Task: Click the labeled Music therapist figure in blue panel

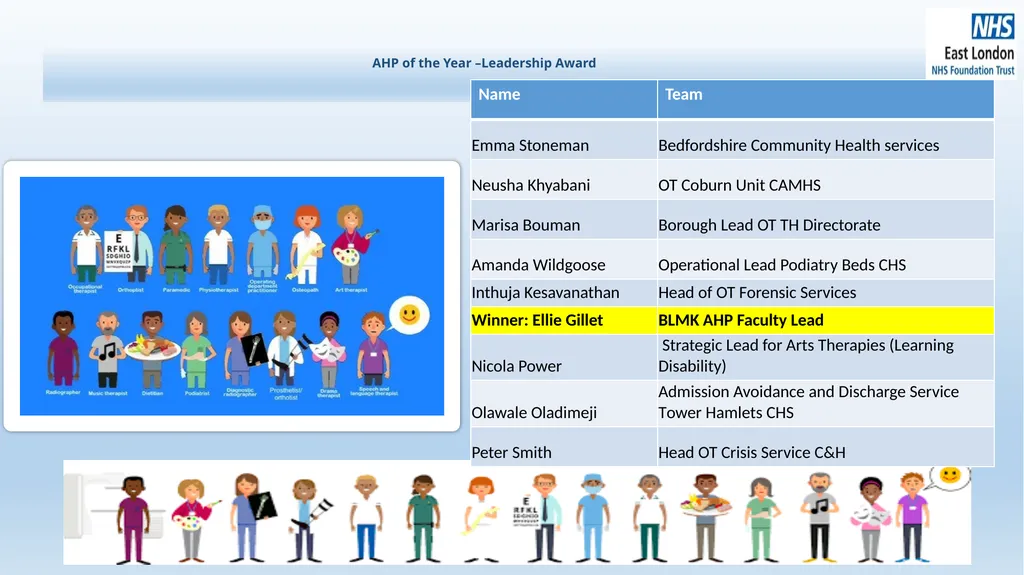Action: (x=107, y=350)
